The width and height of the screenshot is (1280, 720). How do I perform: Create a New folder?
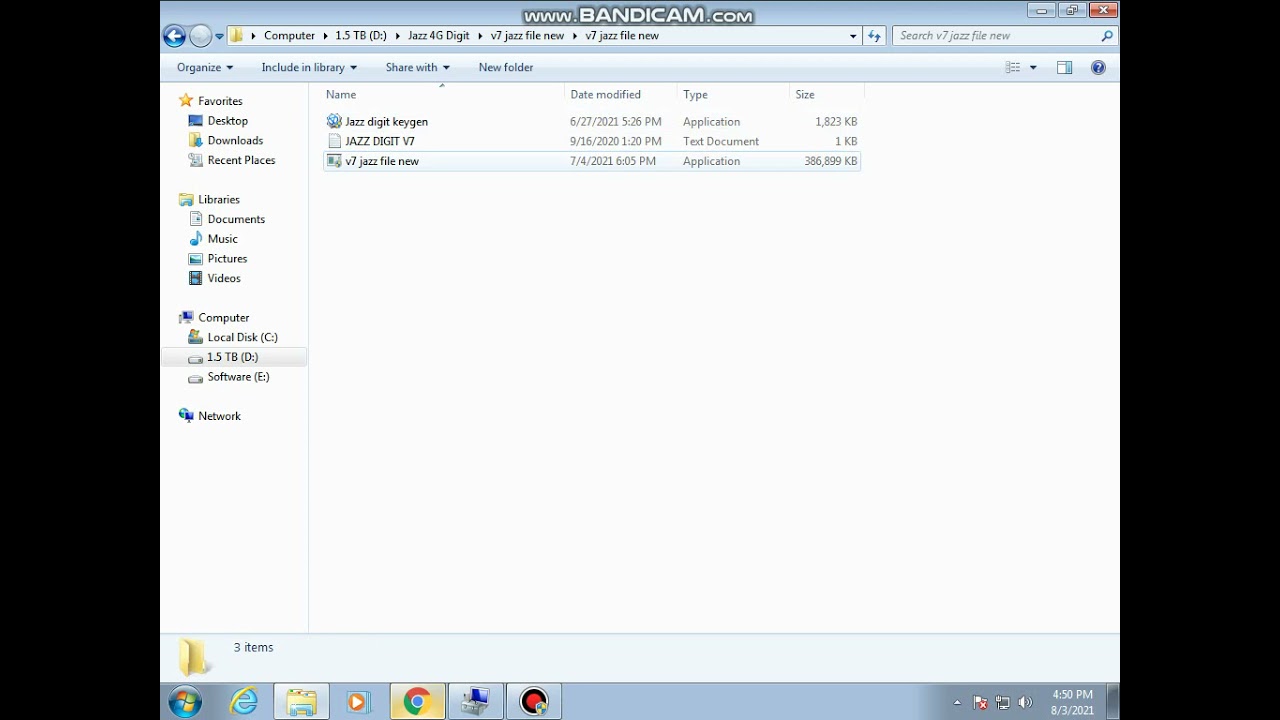(506, 67)
